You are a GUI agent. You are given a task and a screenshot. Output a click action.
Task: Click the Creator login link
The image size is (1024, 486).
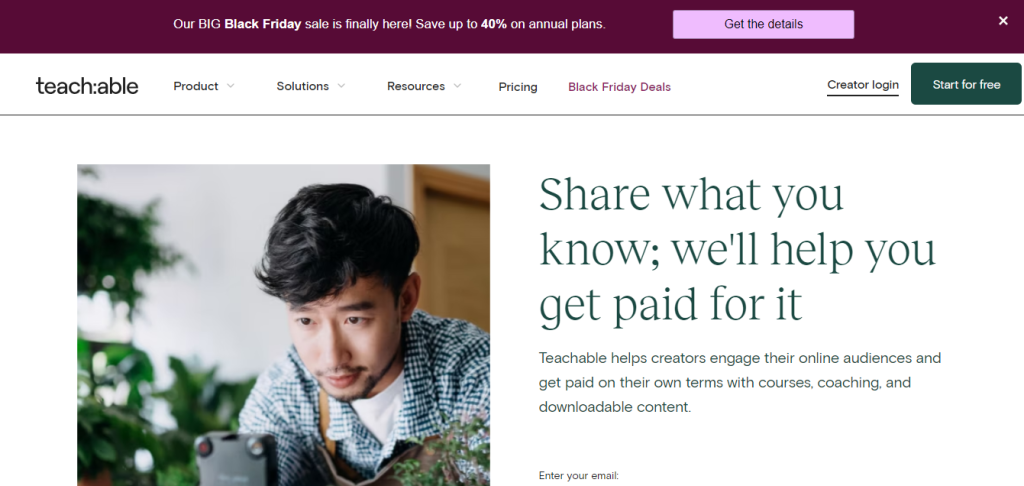(x=863, y=85)
